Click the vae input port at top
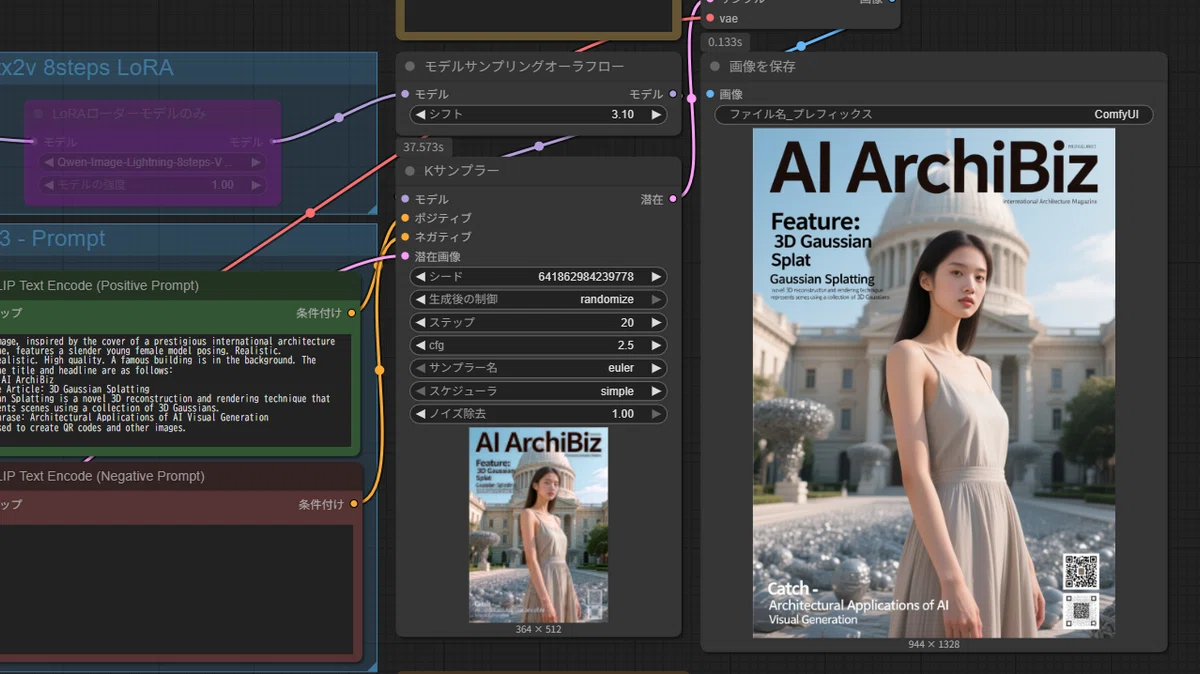 (710, 18)
